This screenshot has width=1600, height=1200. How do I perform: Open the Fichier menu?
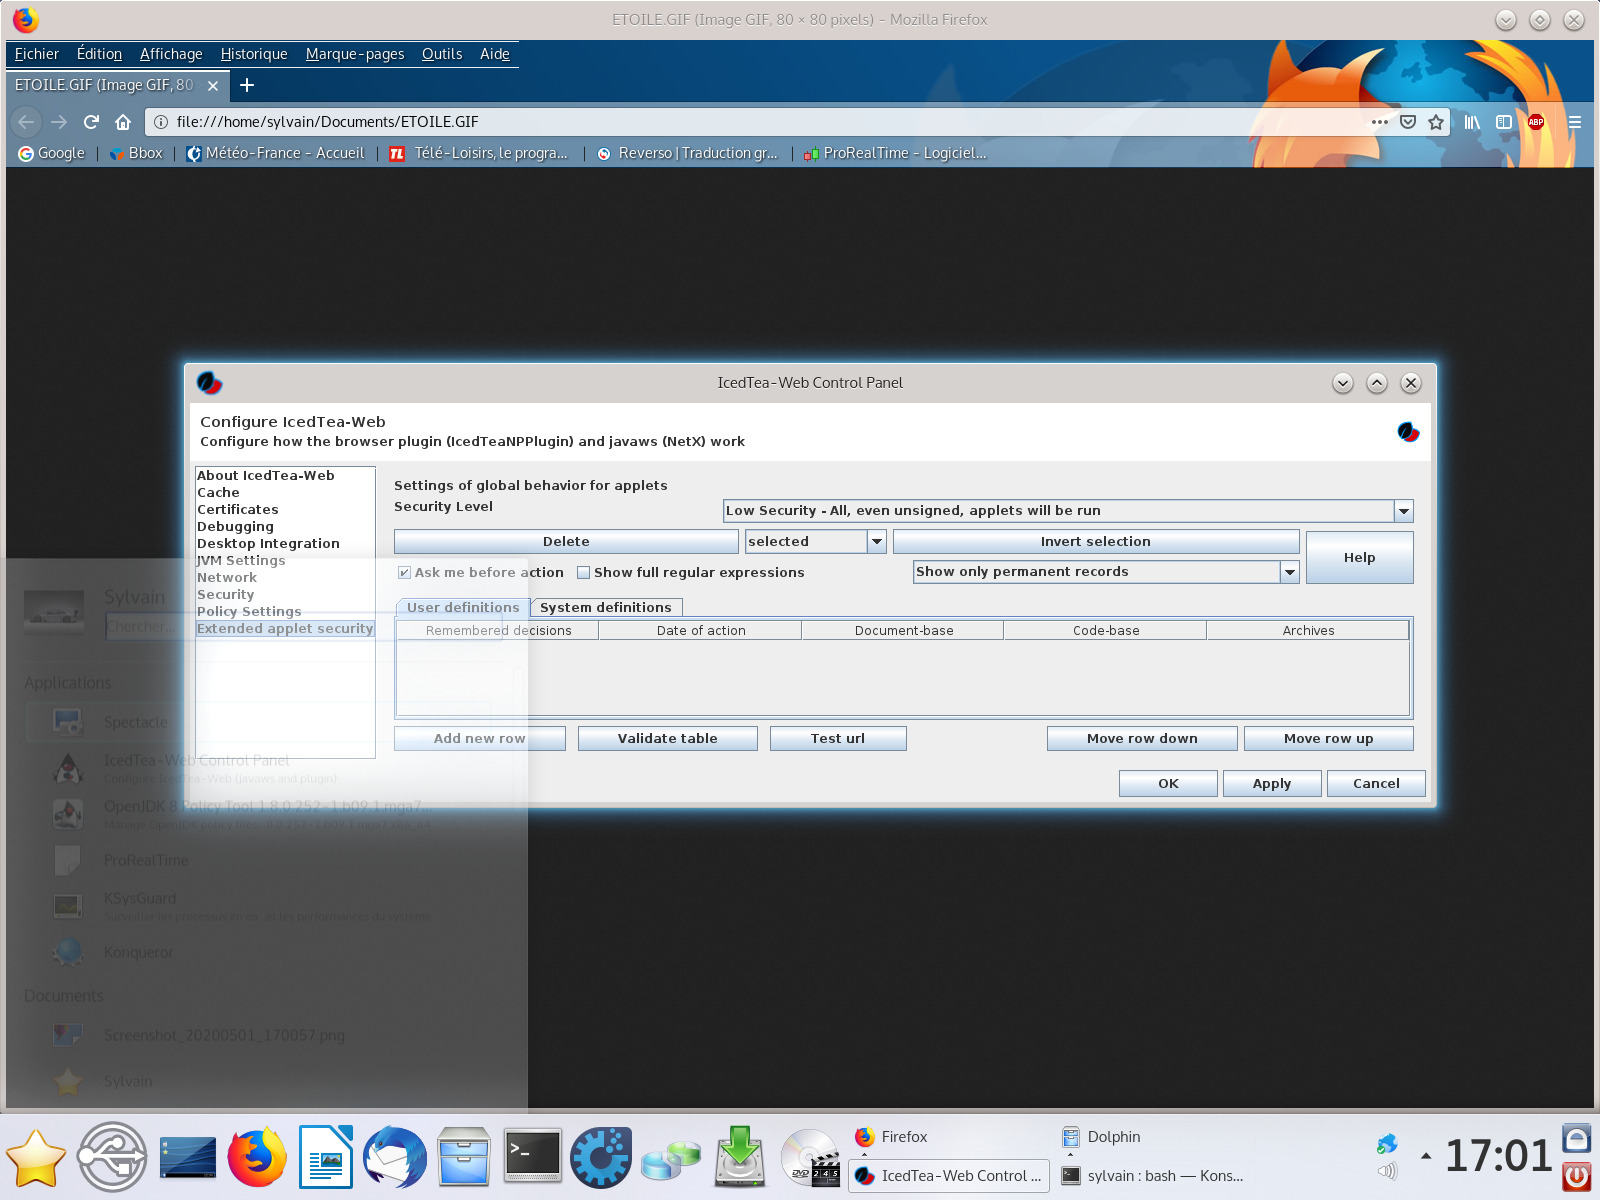(x=37, y=54)
